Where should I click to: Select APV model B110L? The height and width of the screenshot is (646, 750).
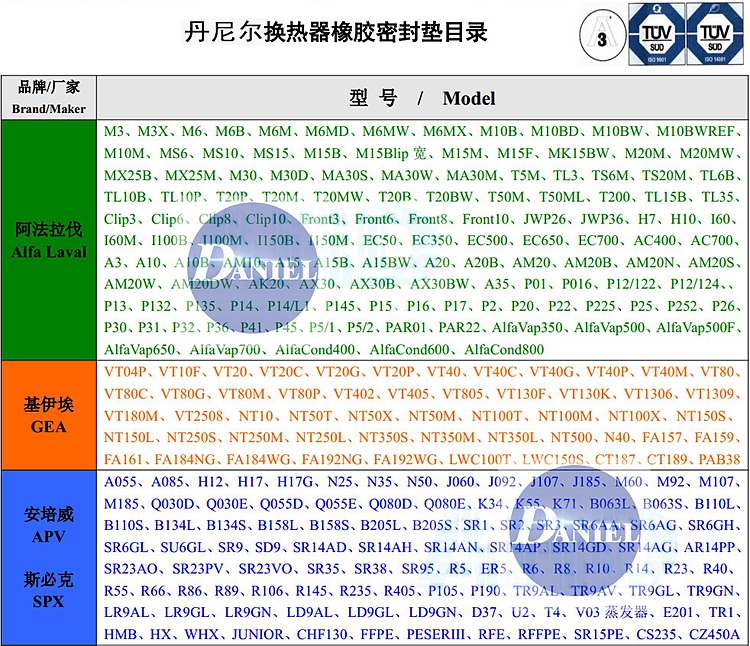click(714, 504)
